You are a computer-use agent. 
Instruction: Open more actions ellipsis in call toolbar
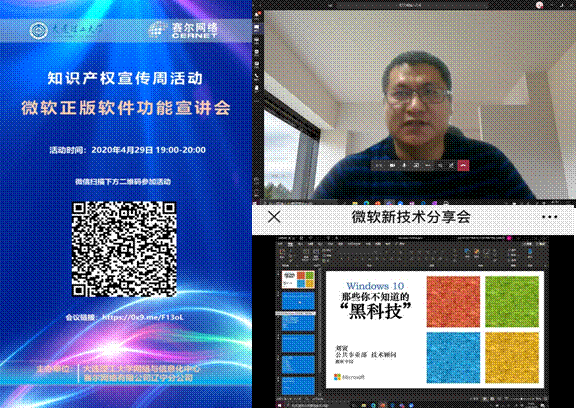click(428, 165)
